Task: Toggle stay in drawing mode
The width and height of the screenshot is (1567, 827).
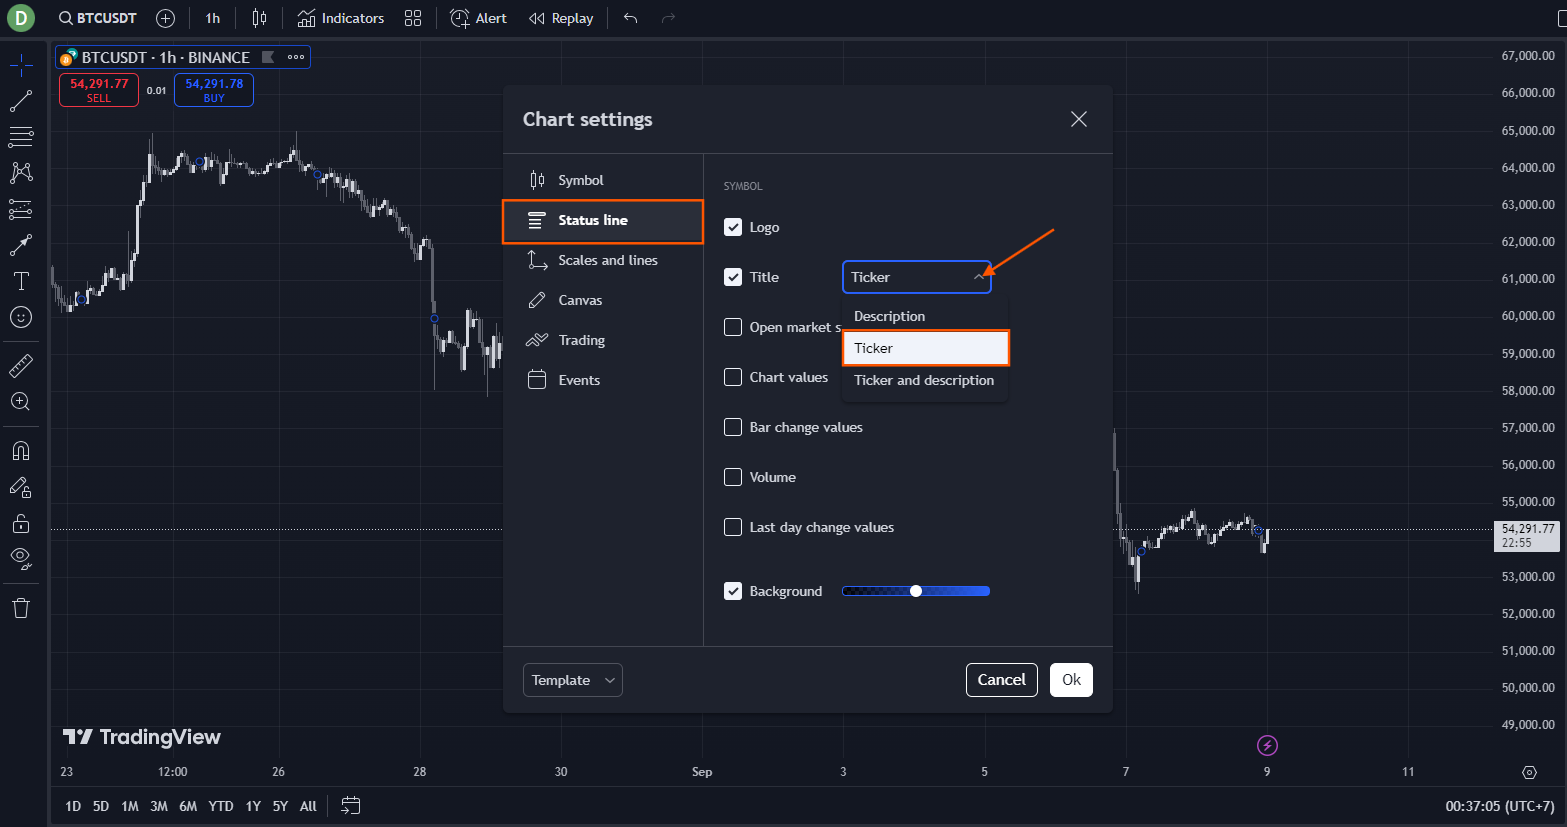Action: (x=21, y=487)
